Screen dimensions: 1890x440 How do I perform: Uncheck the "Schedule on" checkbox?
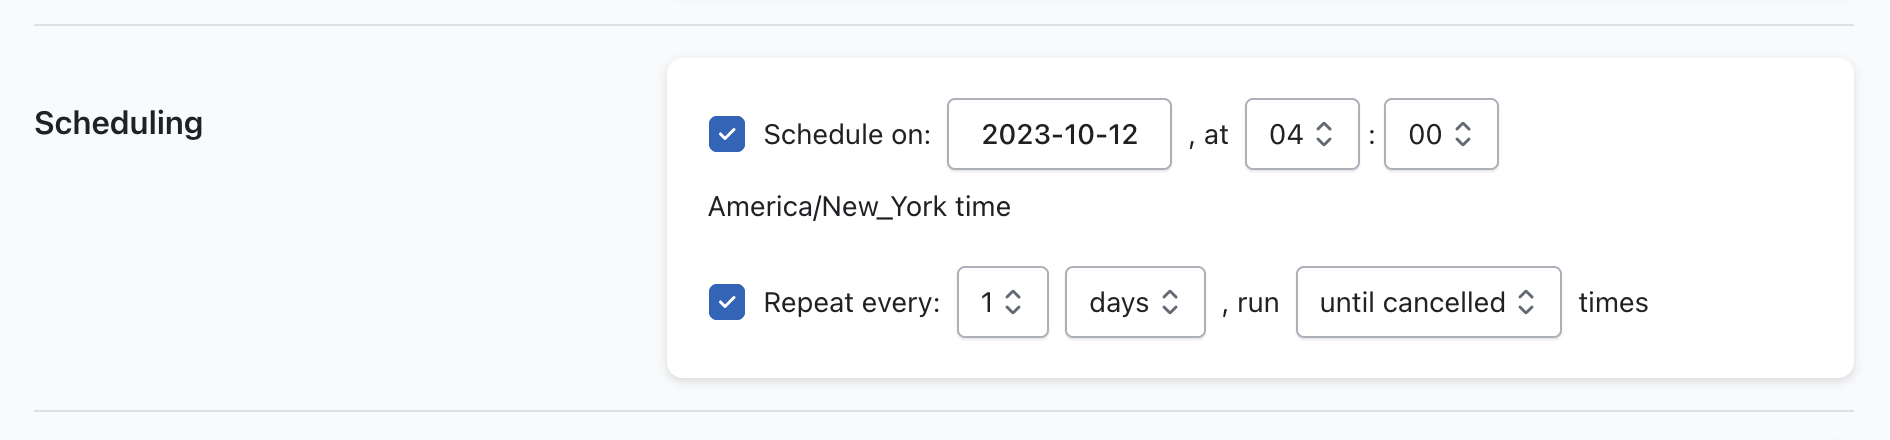(x=727, y=134)
